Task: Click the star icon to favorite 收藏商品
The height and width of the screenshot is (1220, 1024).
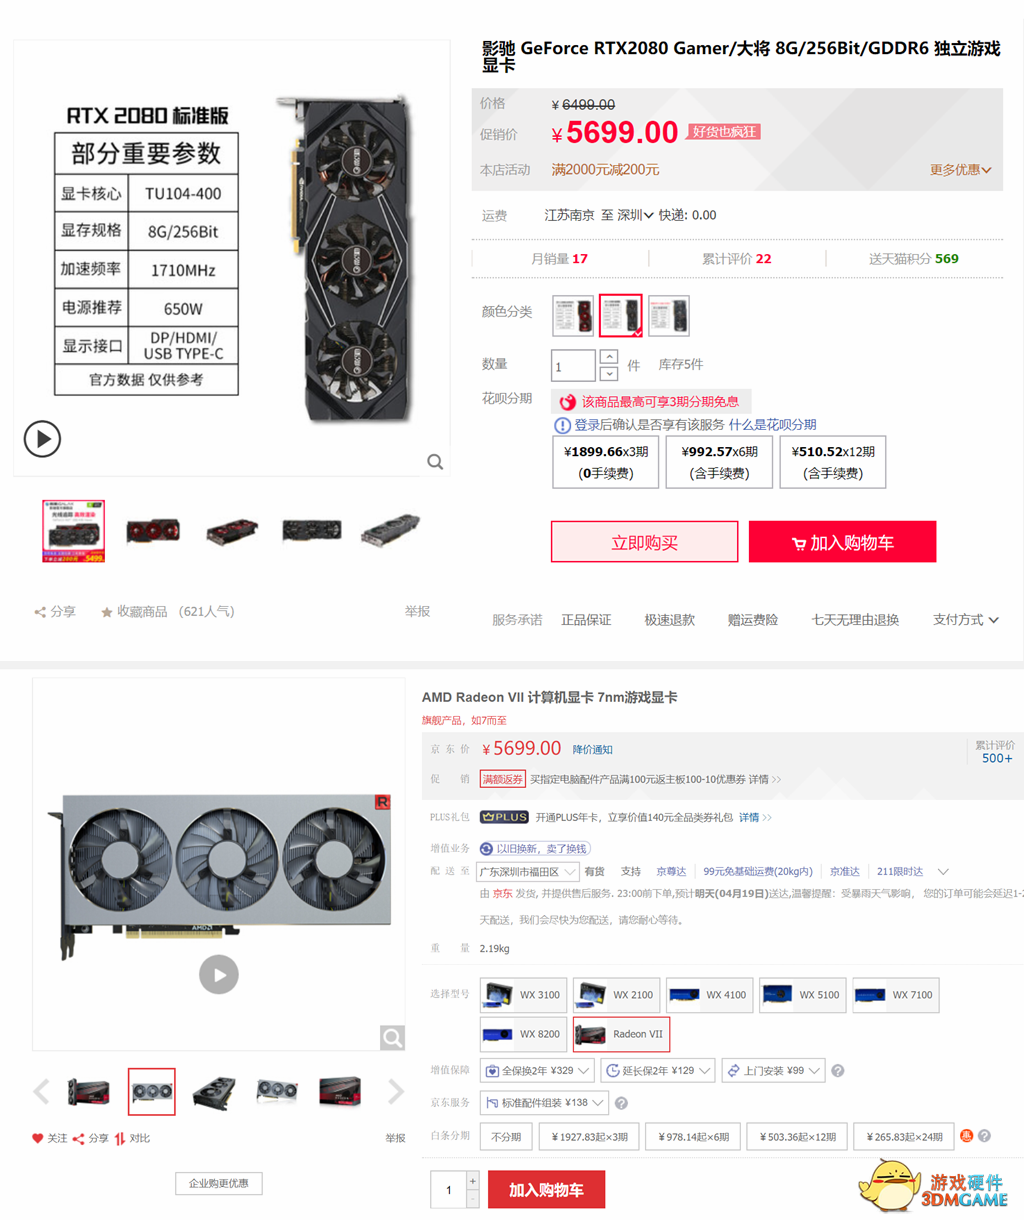Action: 106,612
